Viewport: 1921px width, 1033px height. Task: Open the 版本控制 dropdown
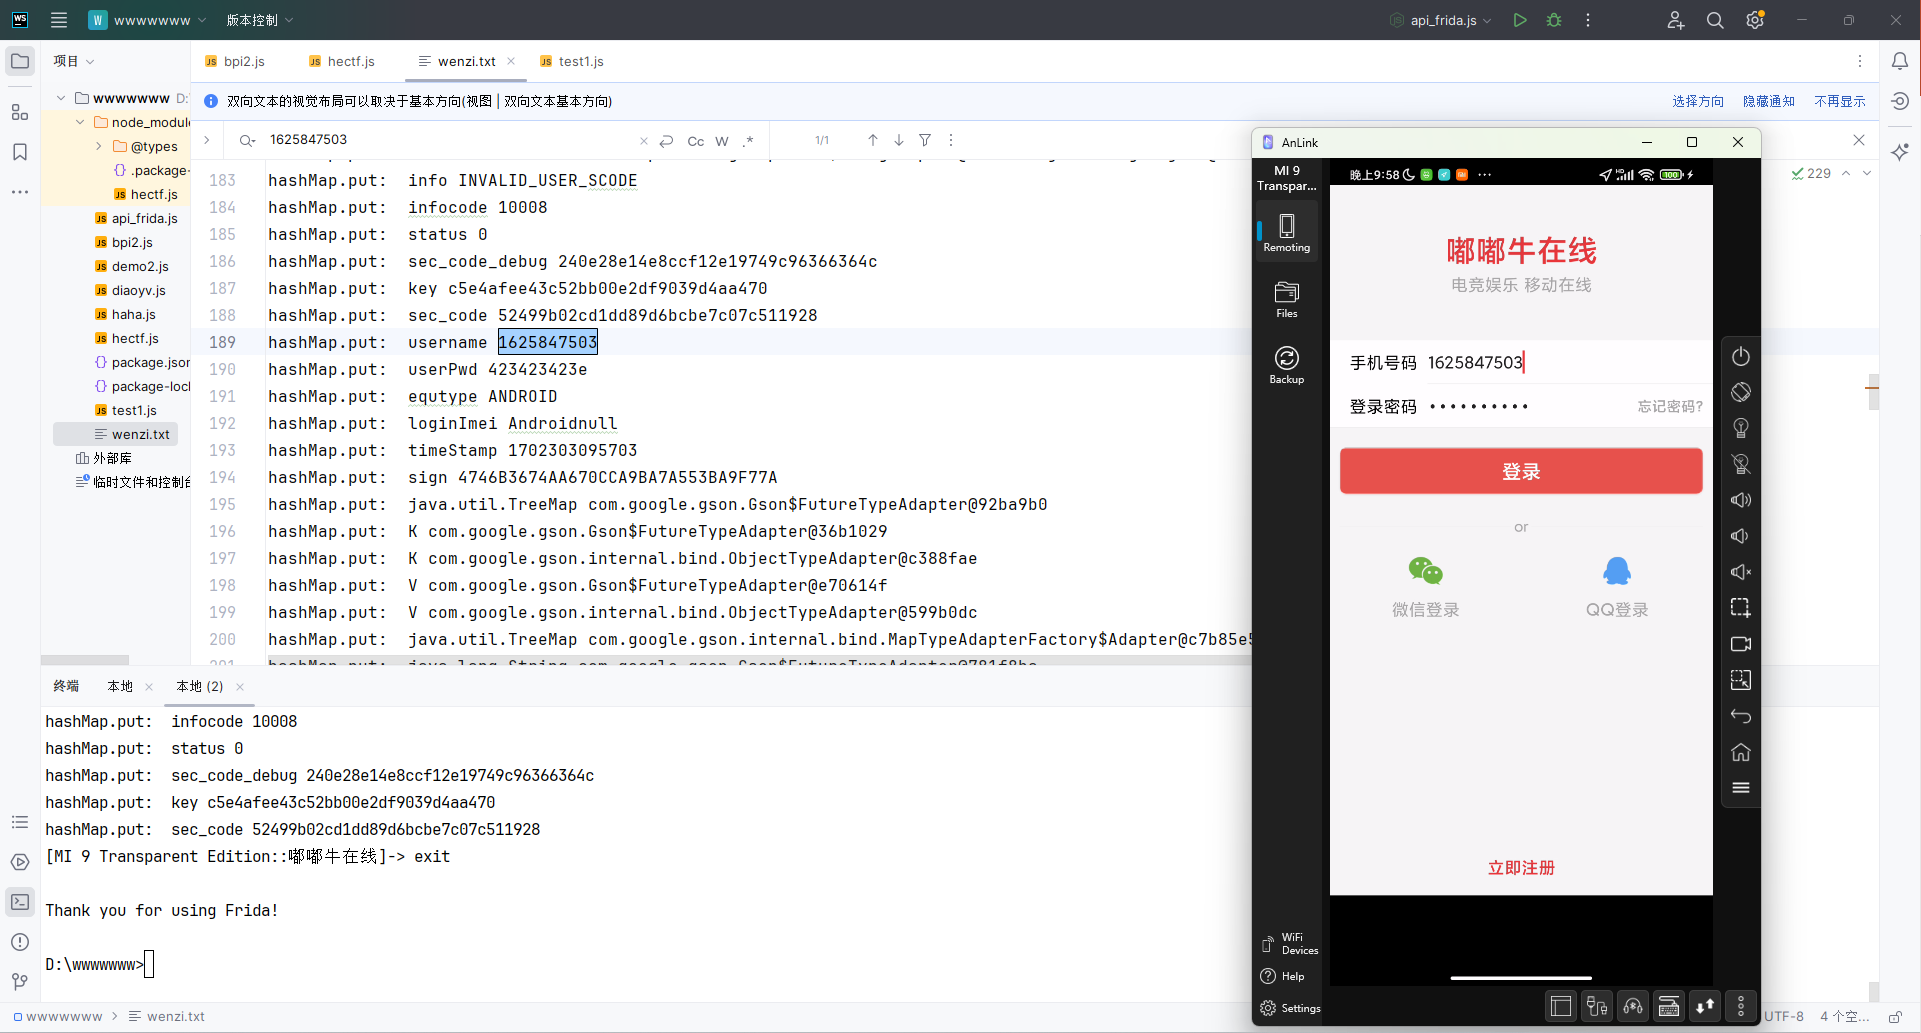(x=260, y=20)
